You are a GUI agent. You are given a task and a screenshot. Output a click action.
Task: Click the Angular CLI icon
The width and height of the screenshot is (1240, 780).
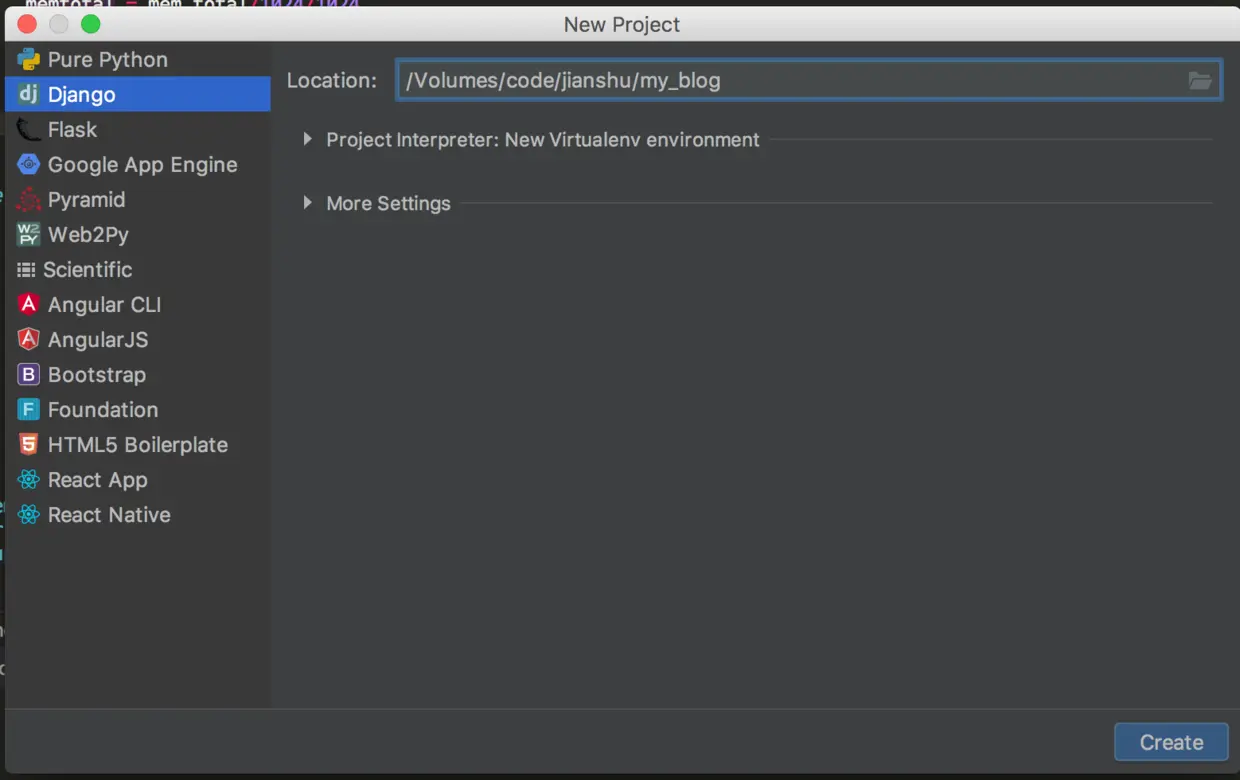pos(28,305)
